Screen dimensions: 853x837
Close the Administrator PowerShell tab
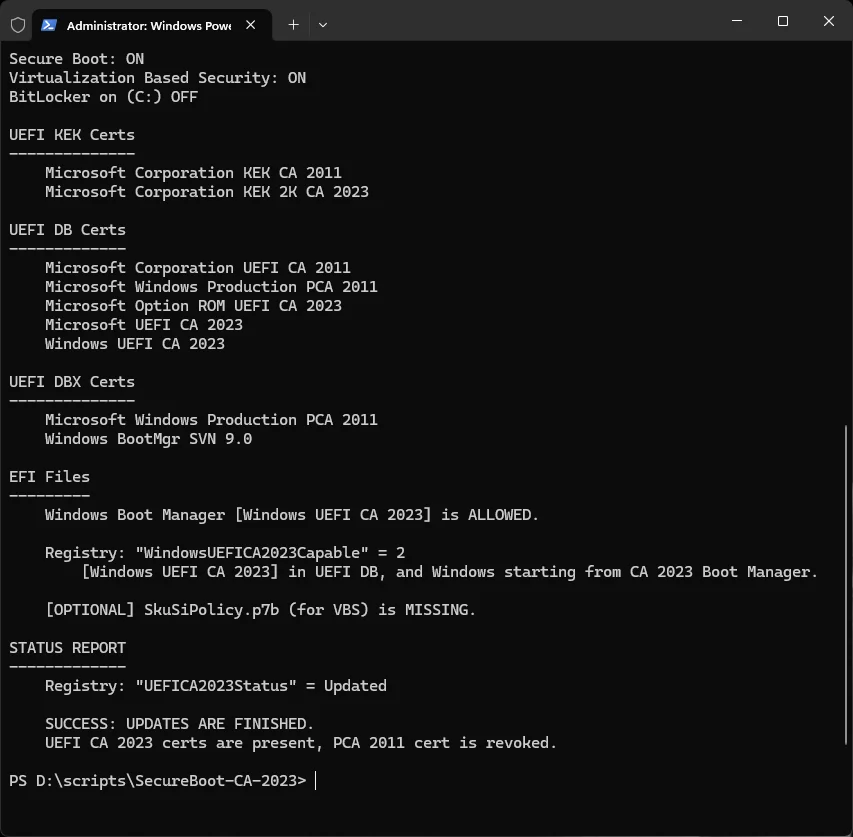coord(251,25)
